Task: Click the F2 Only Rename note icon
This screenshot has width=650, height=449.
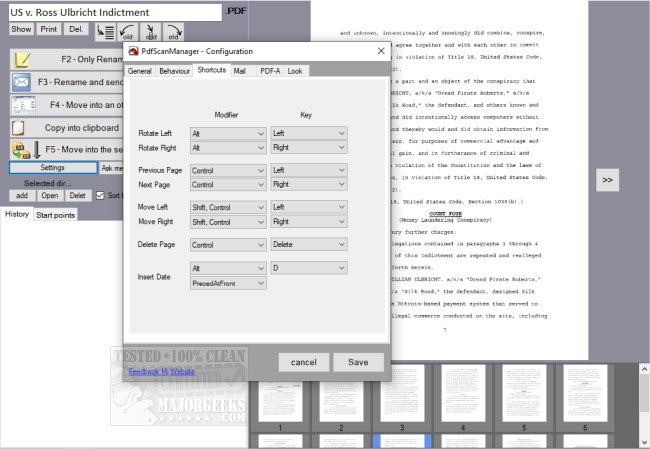Action: point(22,59)
